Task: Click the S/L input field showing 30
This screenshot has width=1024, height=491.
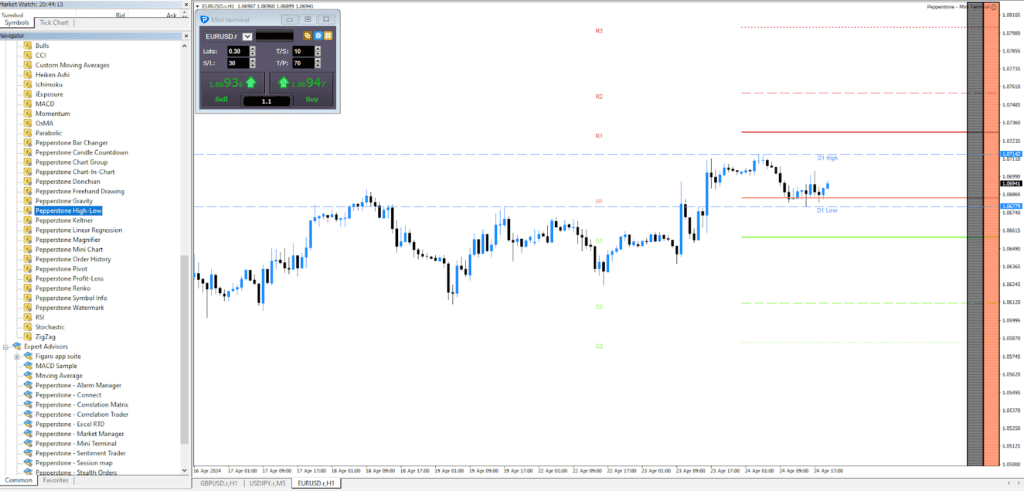Action: tap(238, 63)
